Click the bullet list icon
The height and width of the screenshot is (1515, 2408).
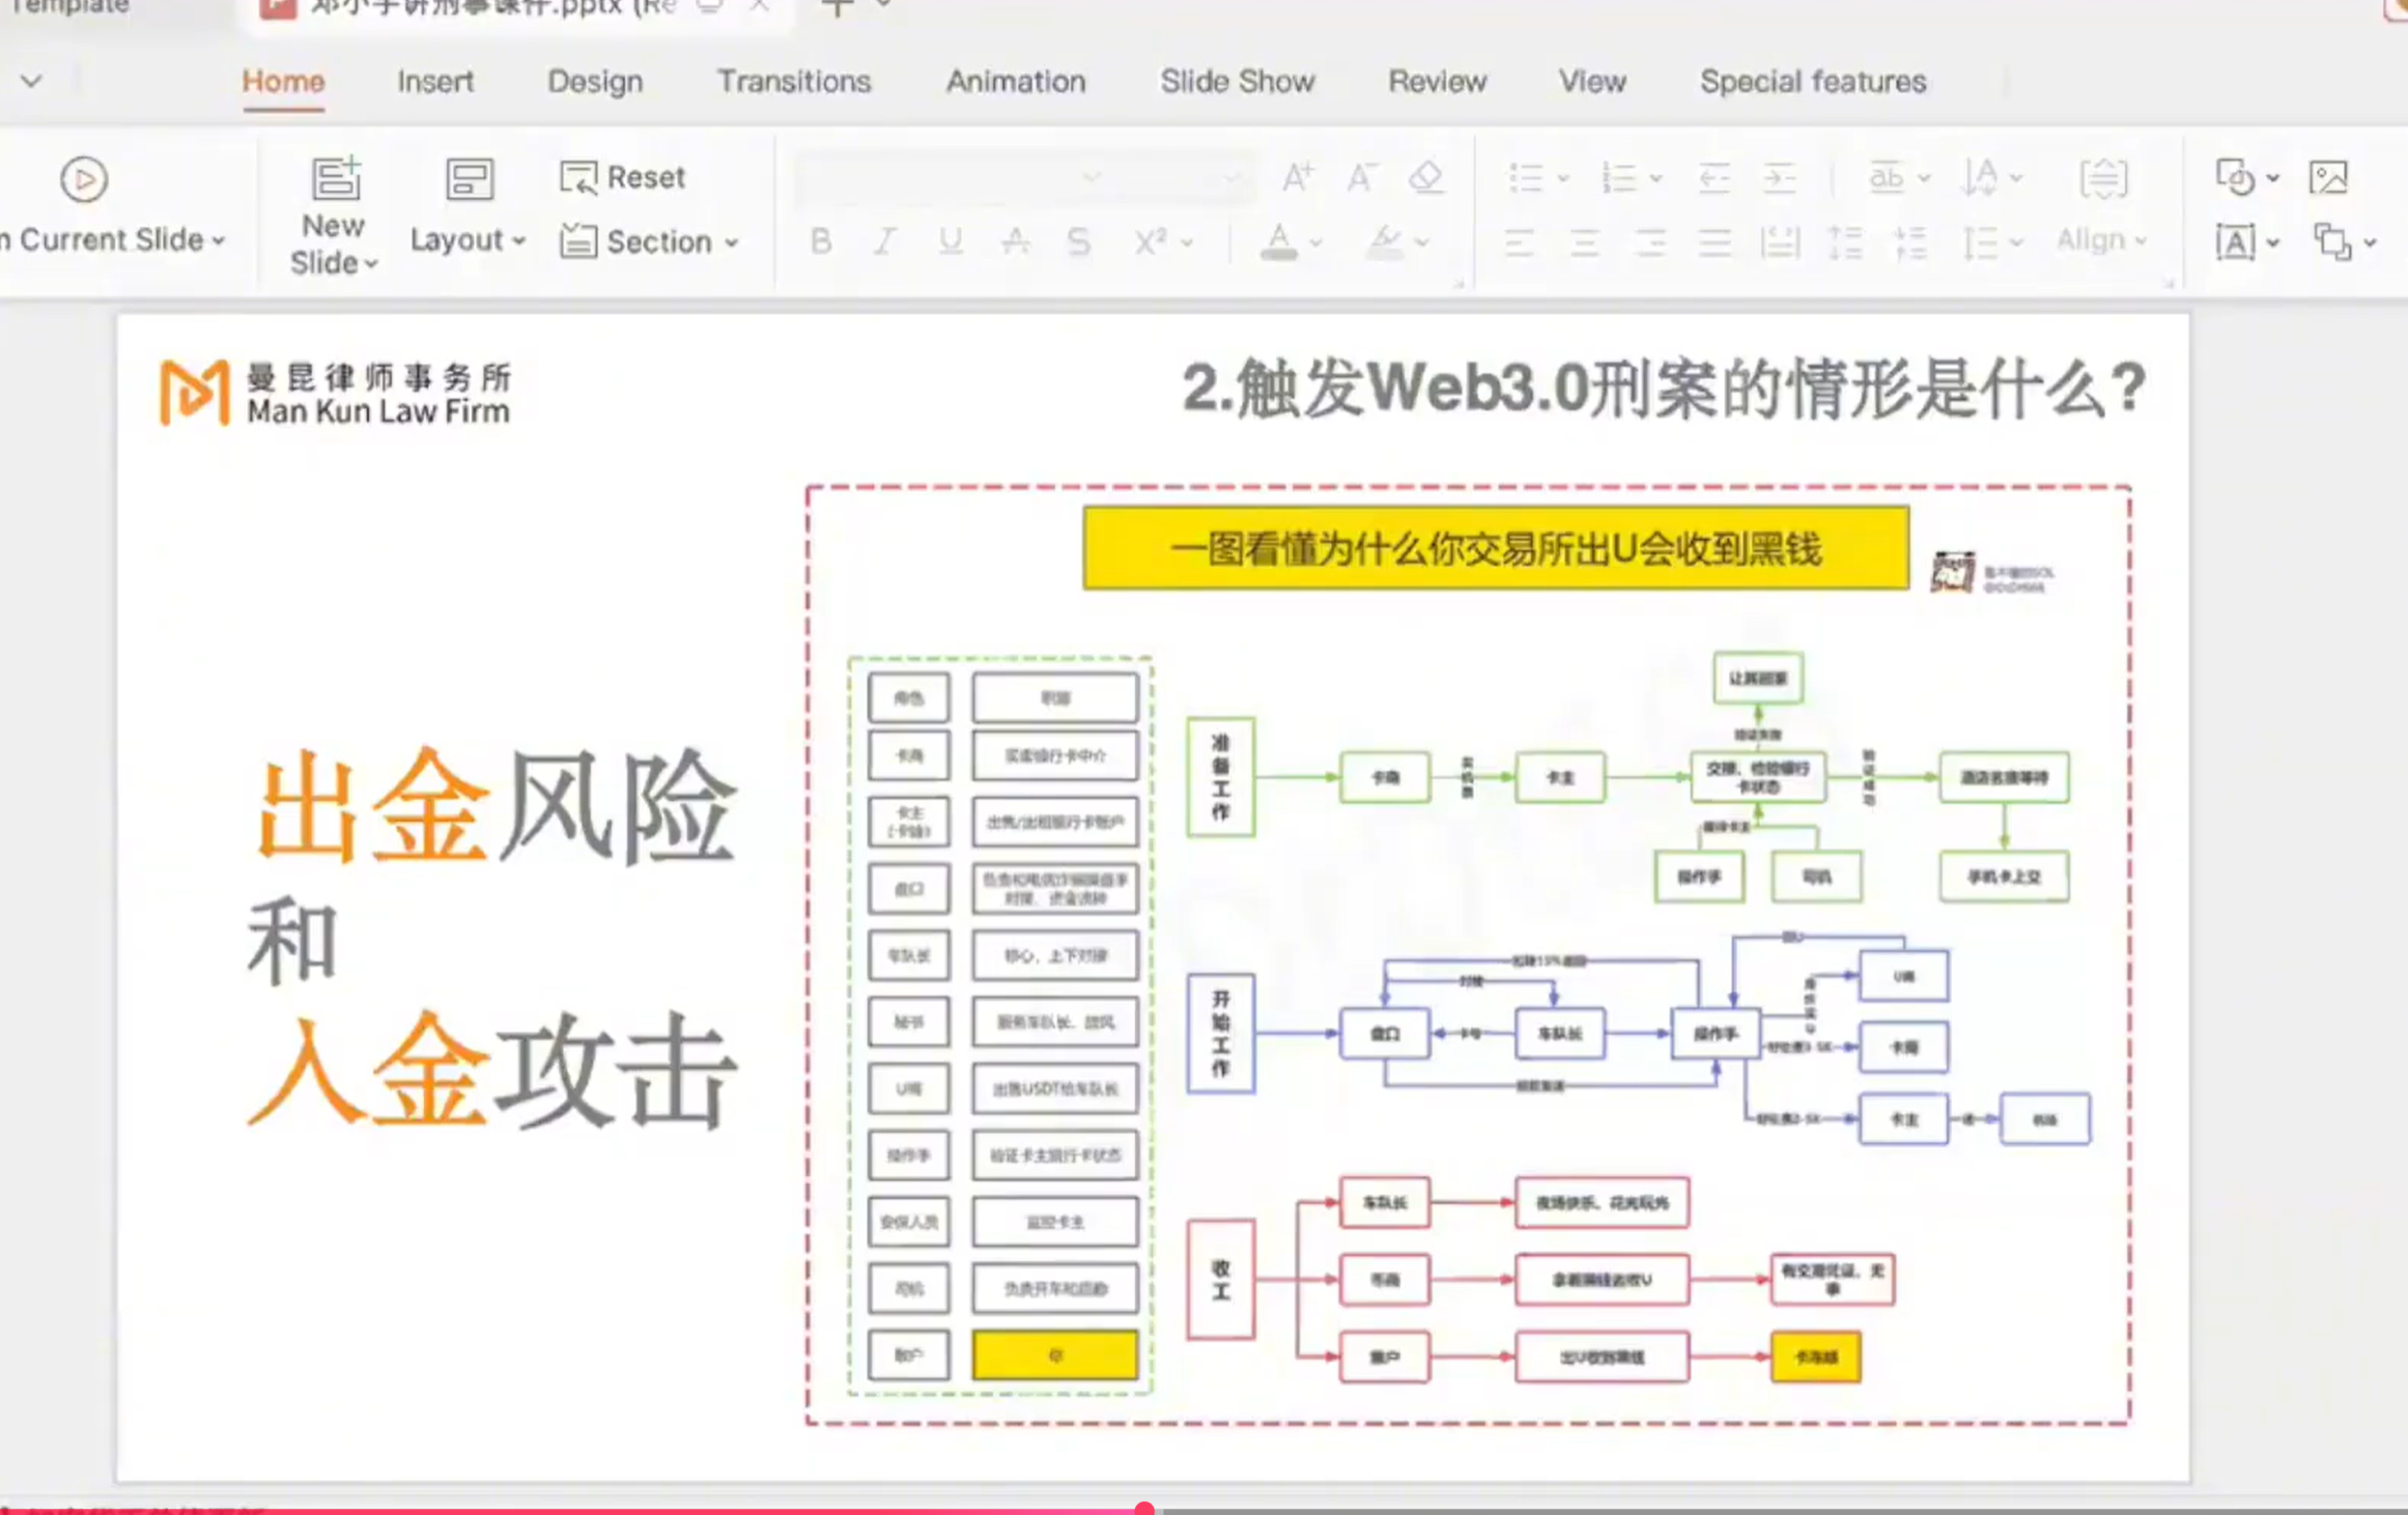(1526, 178)
